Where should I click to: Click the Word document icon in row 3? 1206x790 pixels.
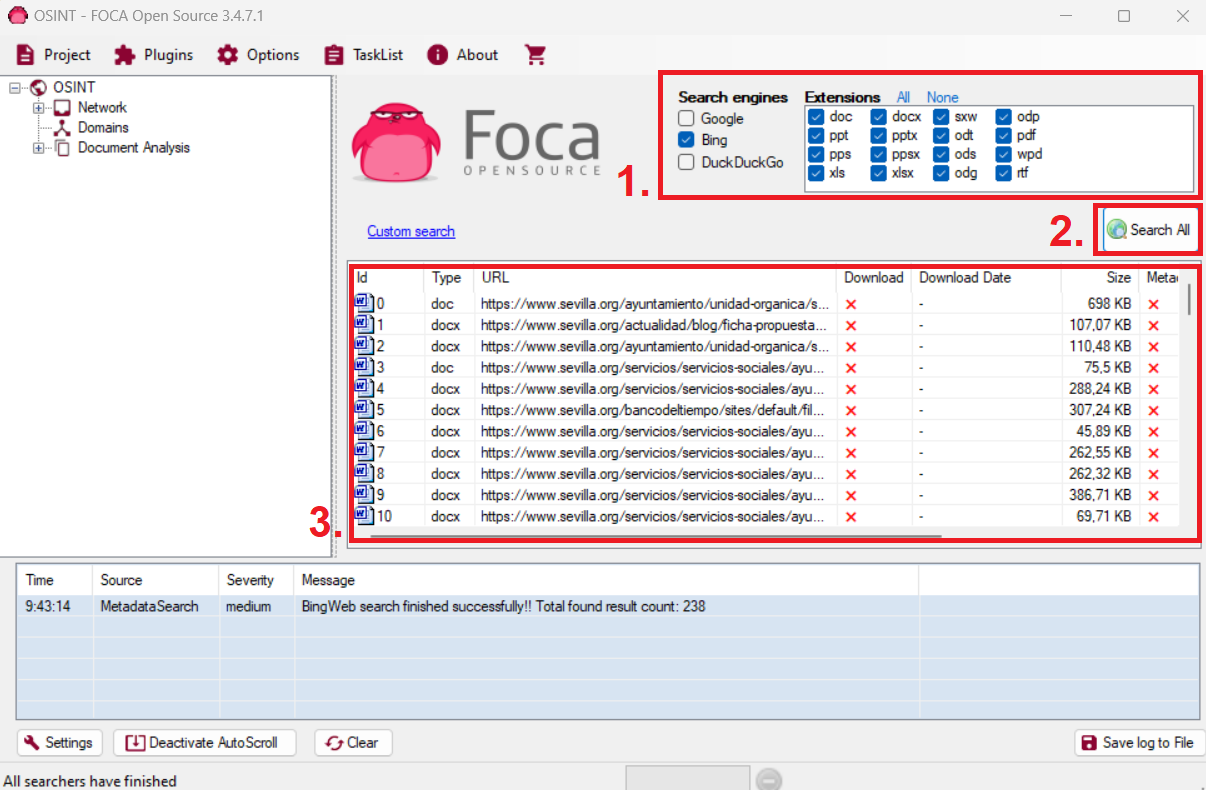pos(363,367)
